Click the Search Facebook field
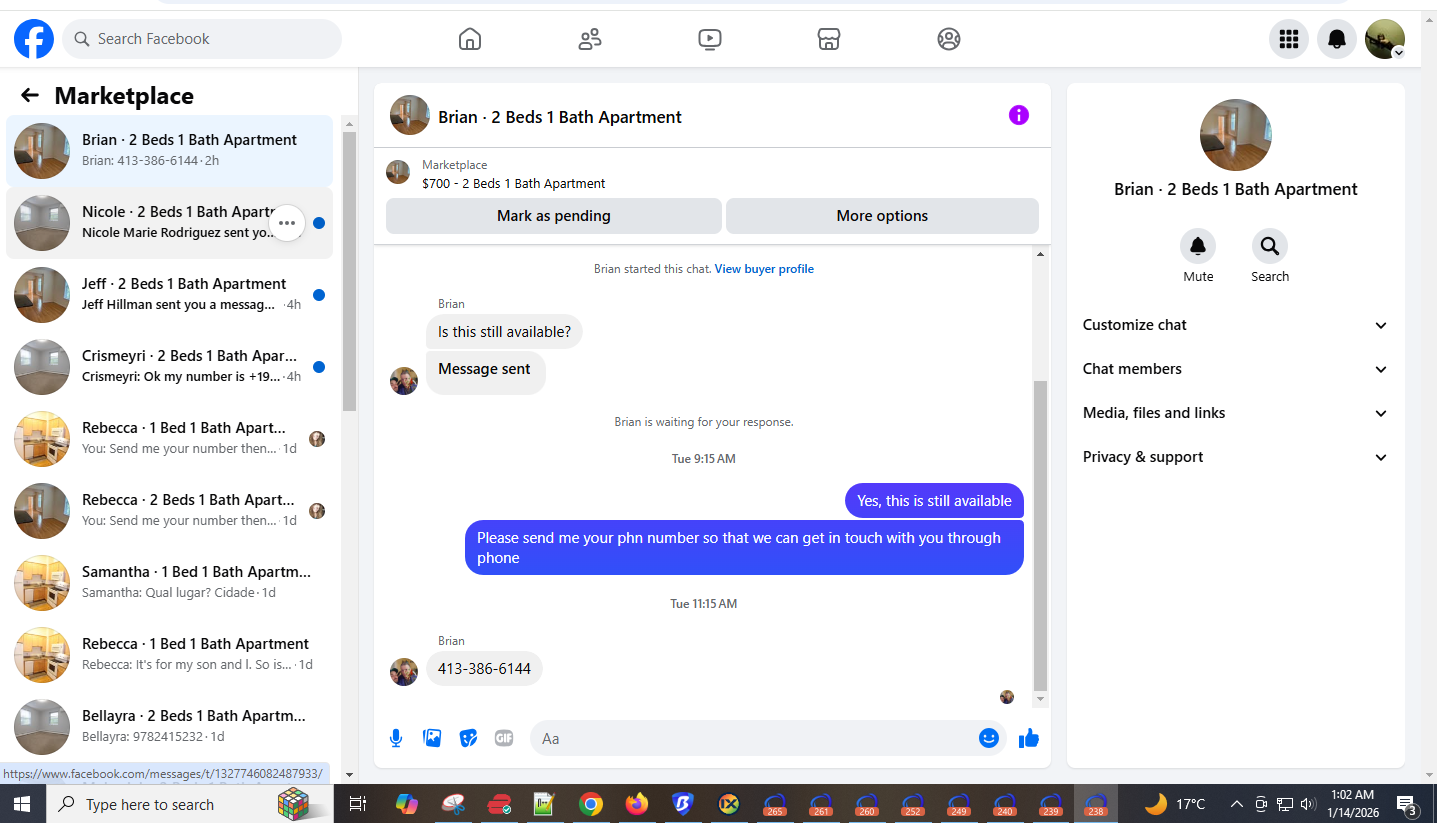Viewport: 1437px width, 823px height. 202,39
